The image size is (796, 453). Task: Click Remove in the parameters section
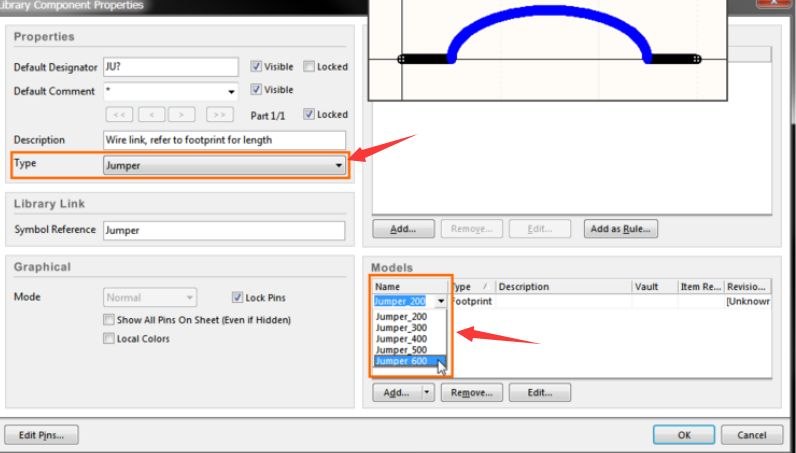tap(472, 229)
